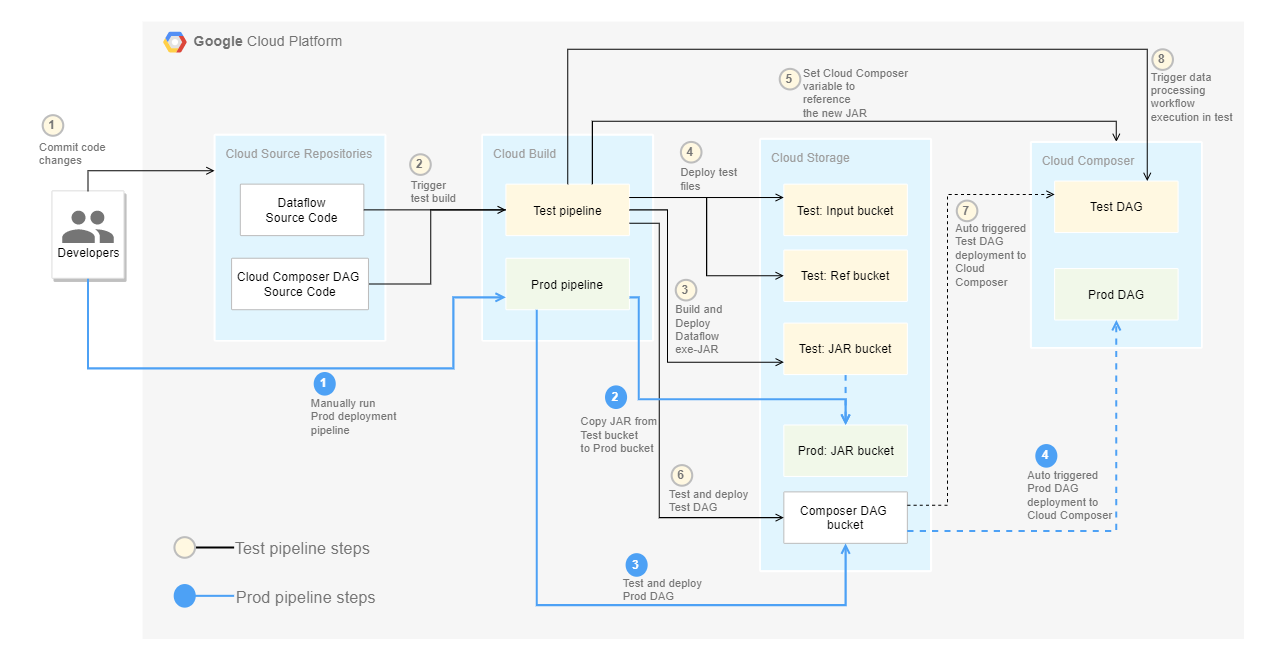
Task: Select the Composer DAG bucket box
Action: [x=845, y=518]
